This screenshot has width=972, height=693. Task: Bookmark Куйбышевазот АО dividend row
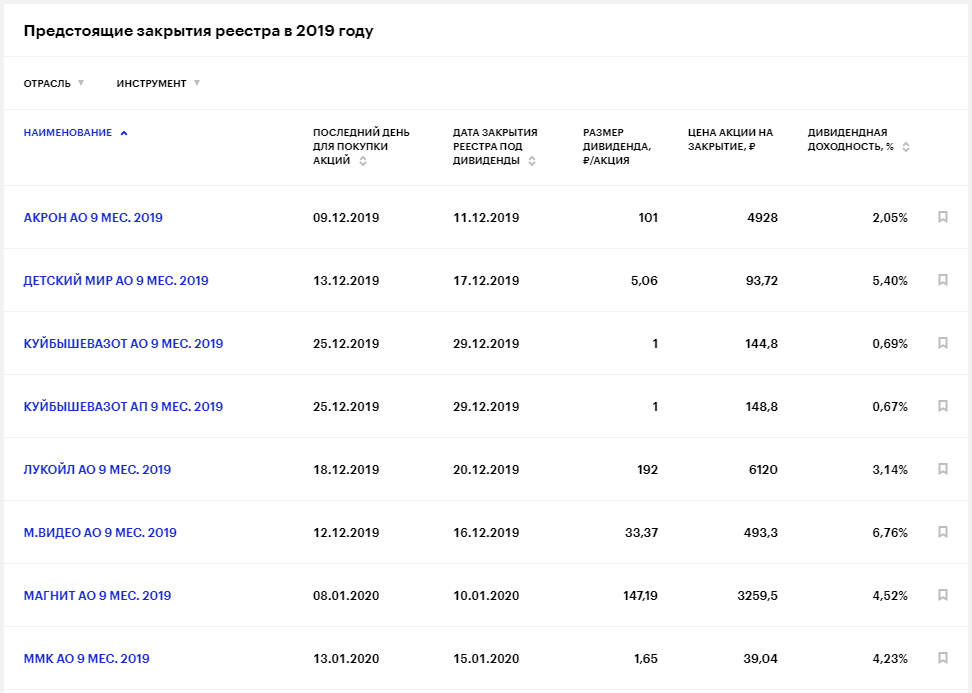tap(942, 343)
